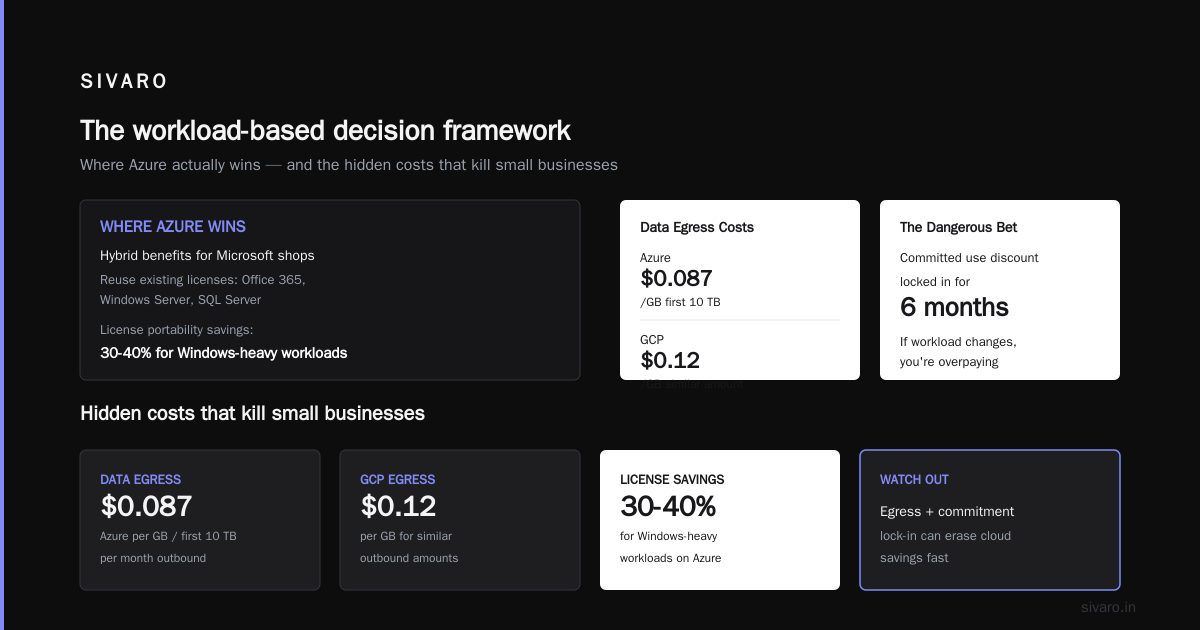Click "Azure per GB / first 10 TB" line
The height and width of the screenshot is (630, 1200).
pos(168,536)
